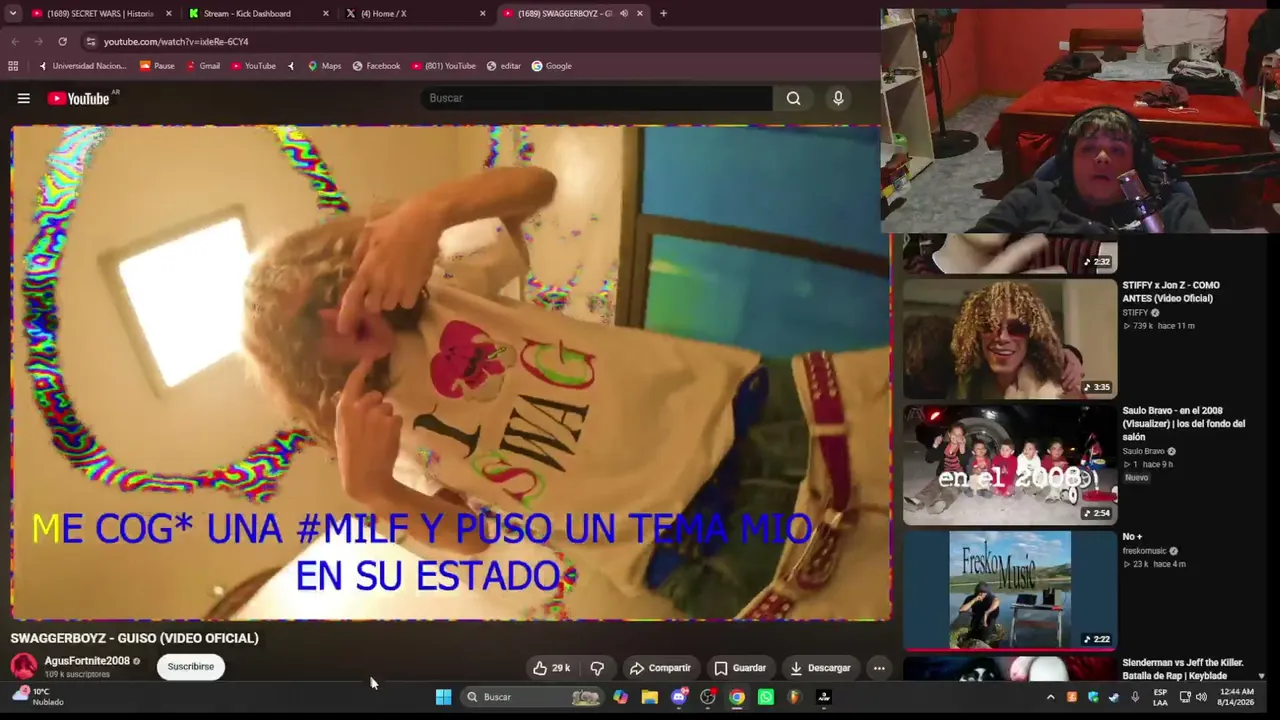The width and height of the screenshot is (1280, 720).
Task: Click the address bar URL youtube.com/watch
Action: pyautogui.click(x=176, y=42)
